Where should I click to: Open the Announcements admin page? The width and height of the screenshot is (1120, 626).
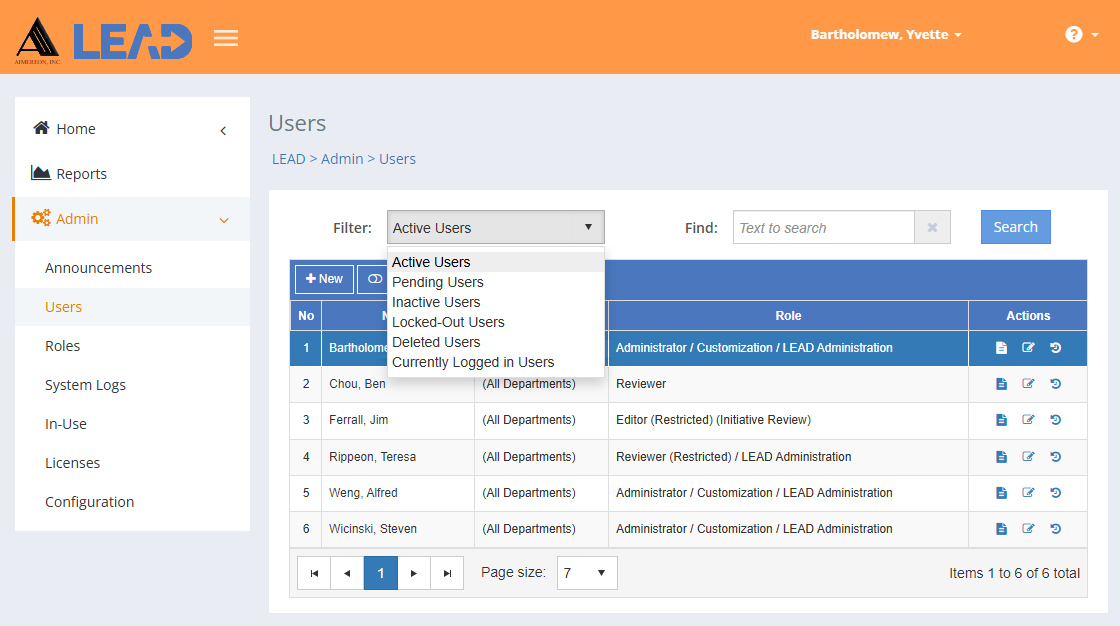tap(98, 267)
